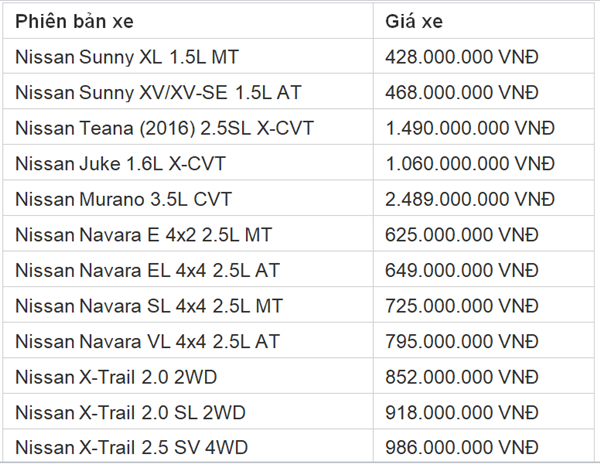The width and height of the screenshot is (600, 464).
Task: Click Nissan Sunny XV/XV-SE 1.5L AT row
Action: click(158, 93)
